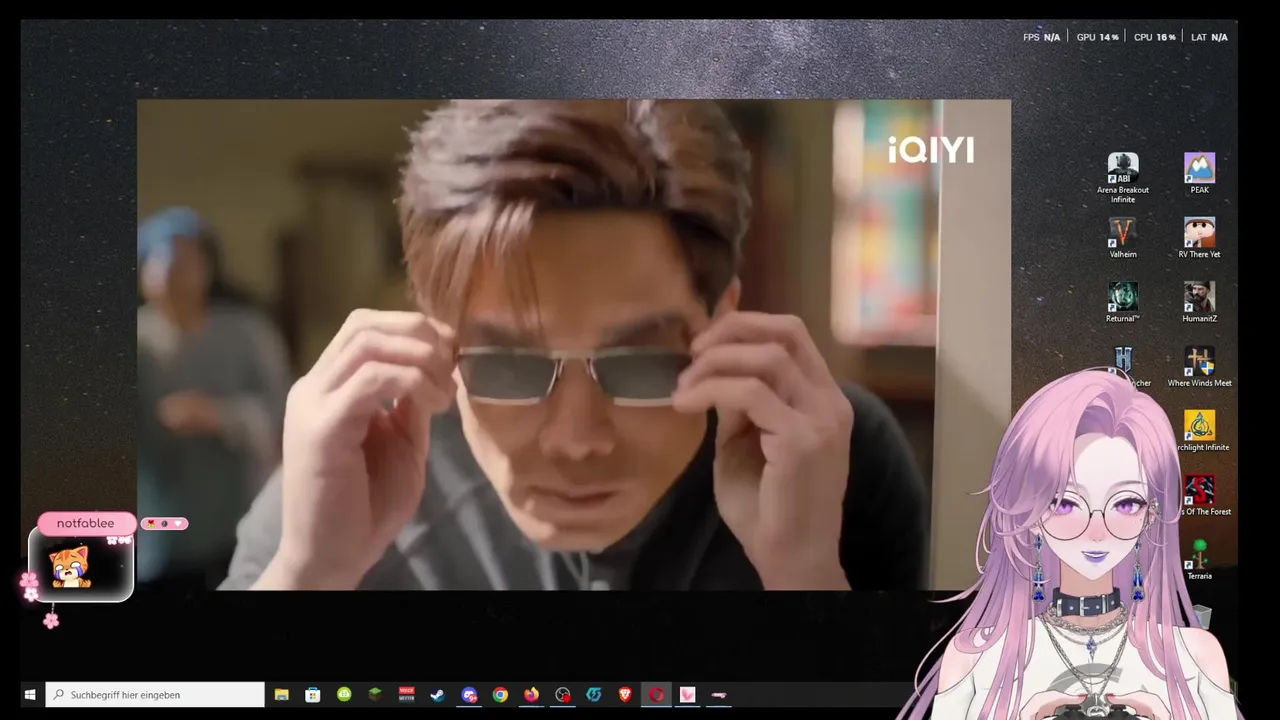Open Brave browser from the taskbar

click(625, 694)
